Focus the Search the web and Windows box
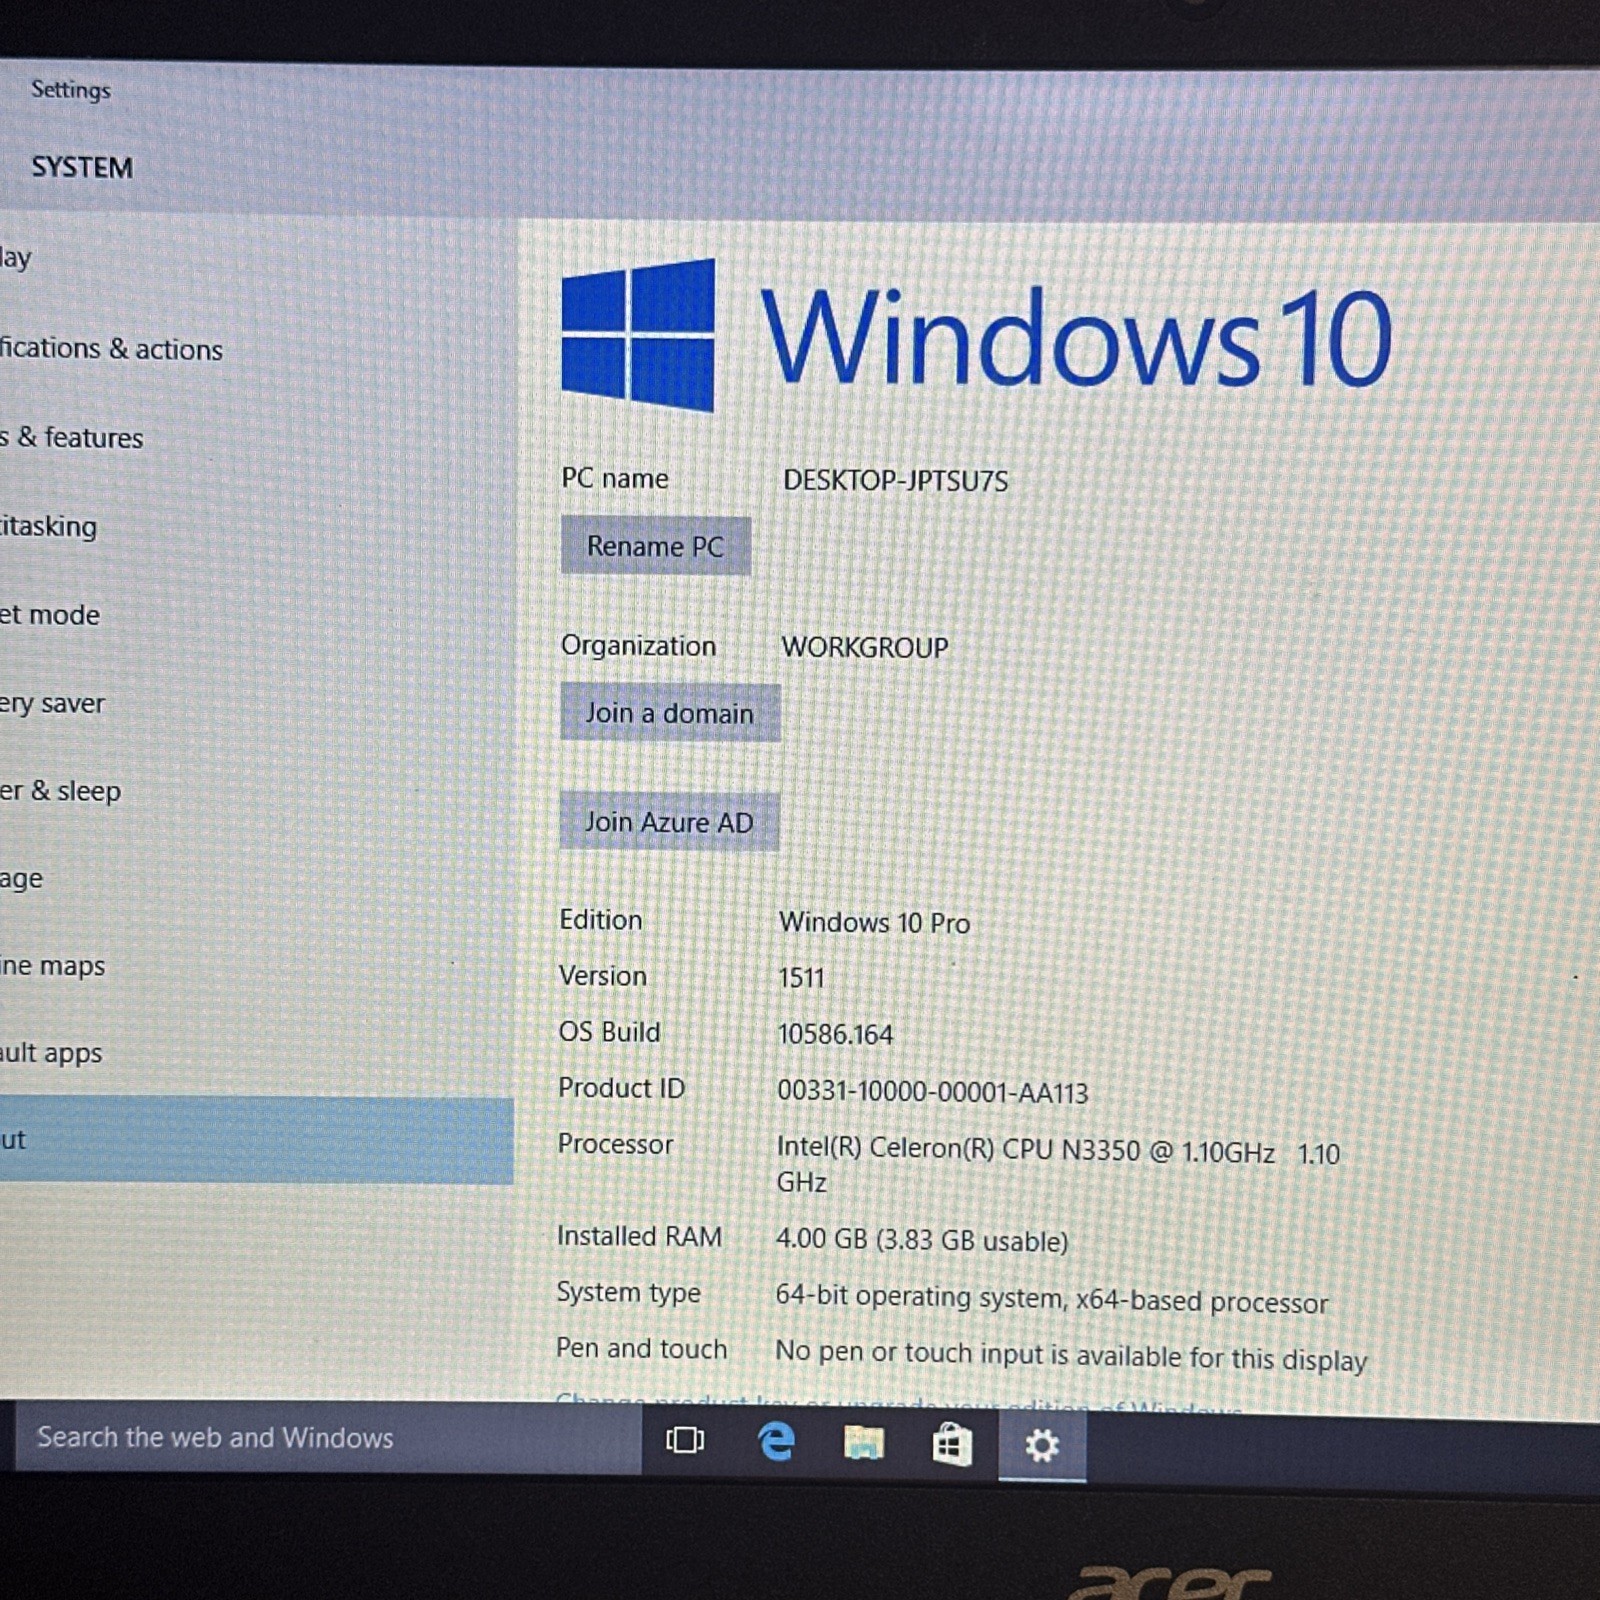The height and width of the screenshot is (1600, 1600). [327, 1437]
